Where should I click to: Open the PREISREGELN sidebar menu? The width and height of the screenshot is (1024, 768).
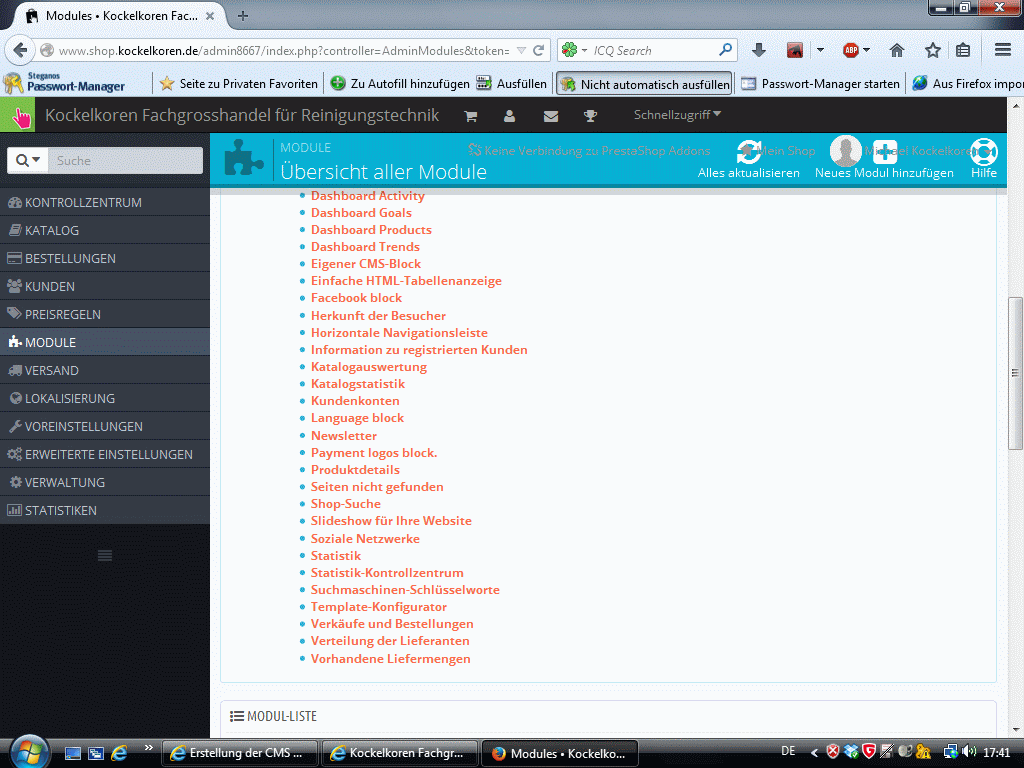pos(105,315)
